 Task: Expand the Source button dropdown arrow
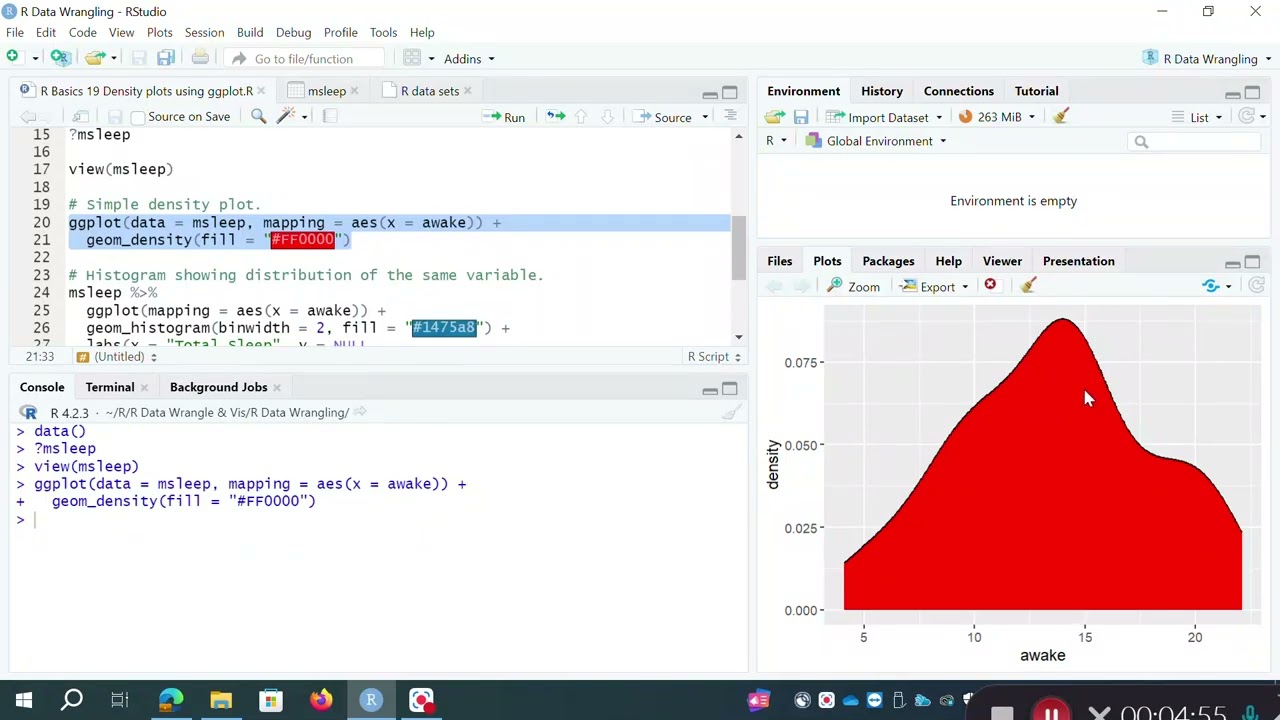tap(705, 118)
